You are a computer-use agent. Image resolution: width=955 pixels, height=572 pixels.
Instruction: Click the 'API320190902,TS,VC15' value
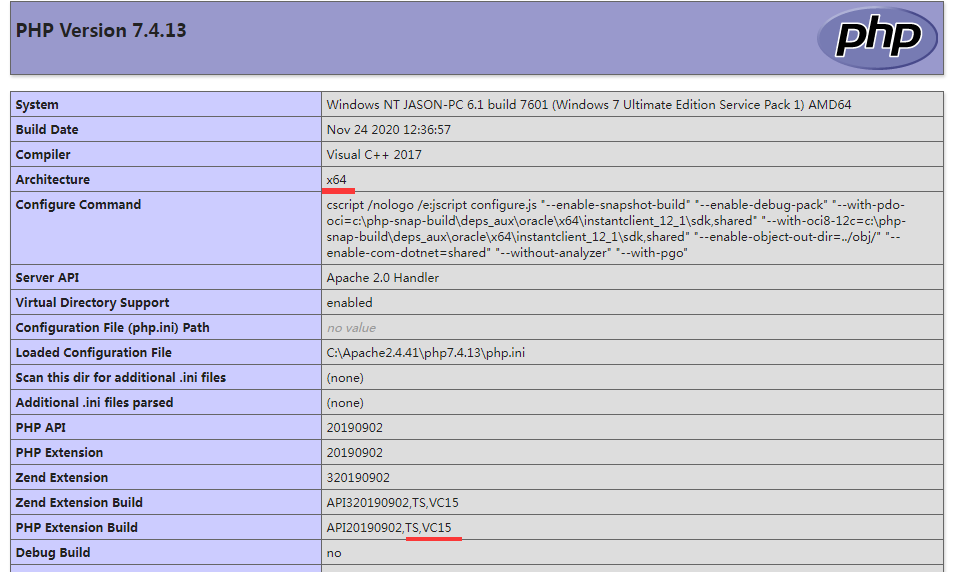[392, 503]
